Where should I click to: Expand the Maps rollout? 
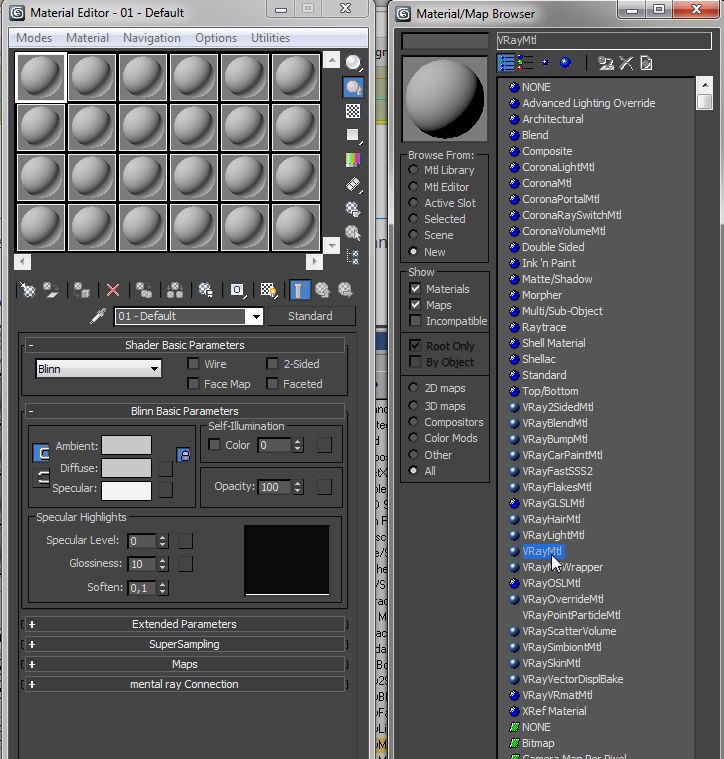pos(184,664)
